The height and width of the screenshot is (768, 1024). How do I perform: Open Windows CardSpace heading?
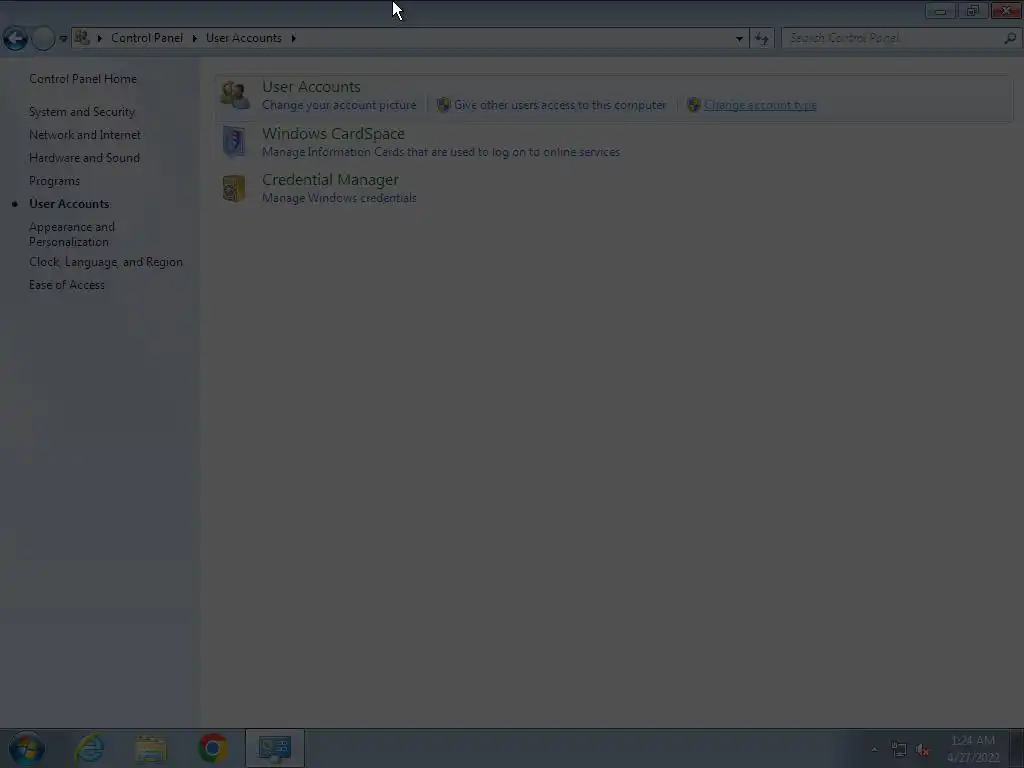coord(333,134)
